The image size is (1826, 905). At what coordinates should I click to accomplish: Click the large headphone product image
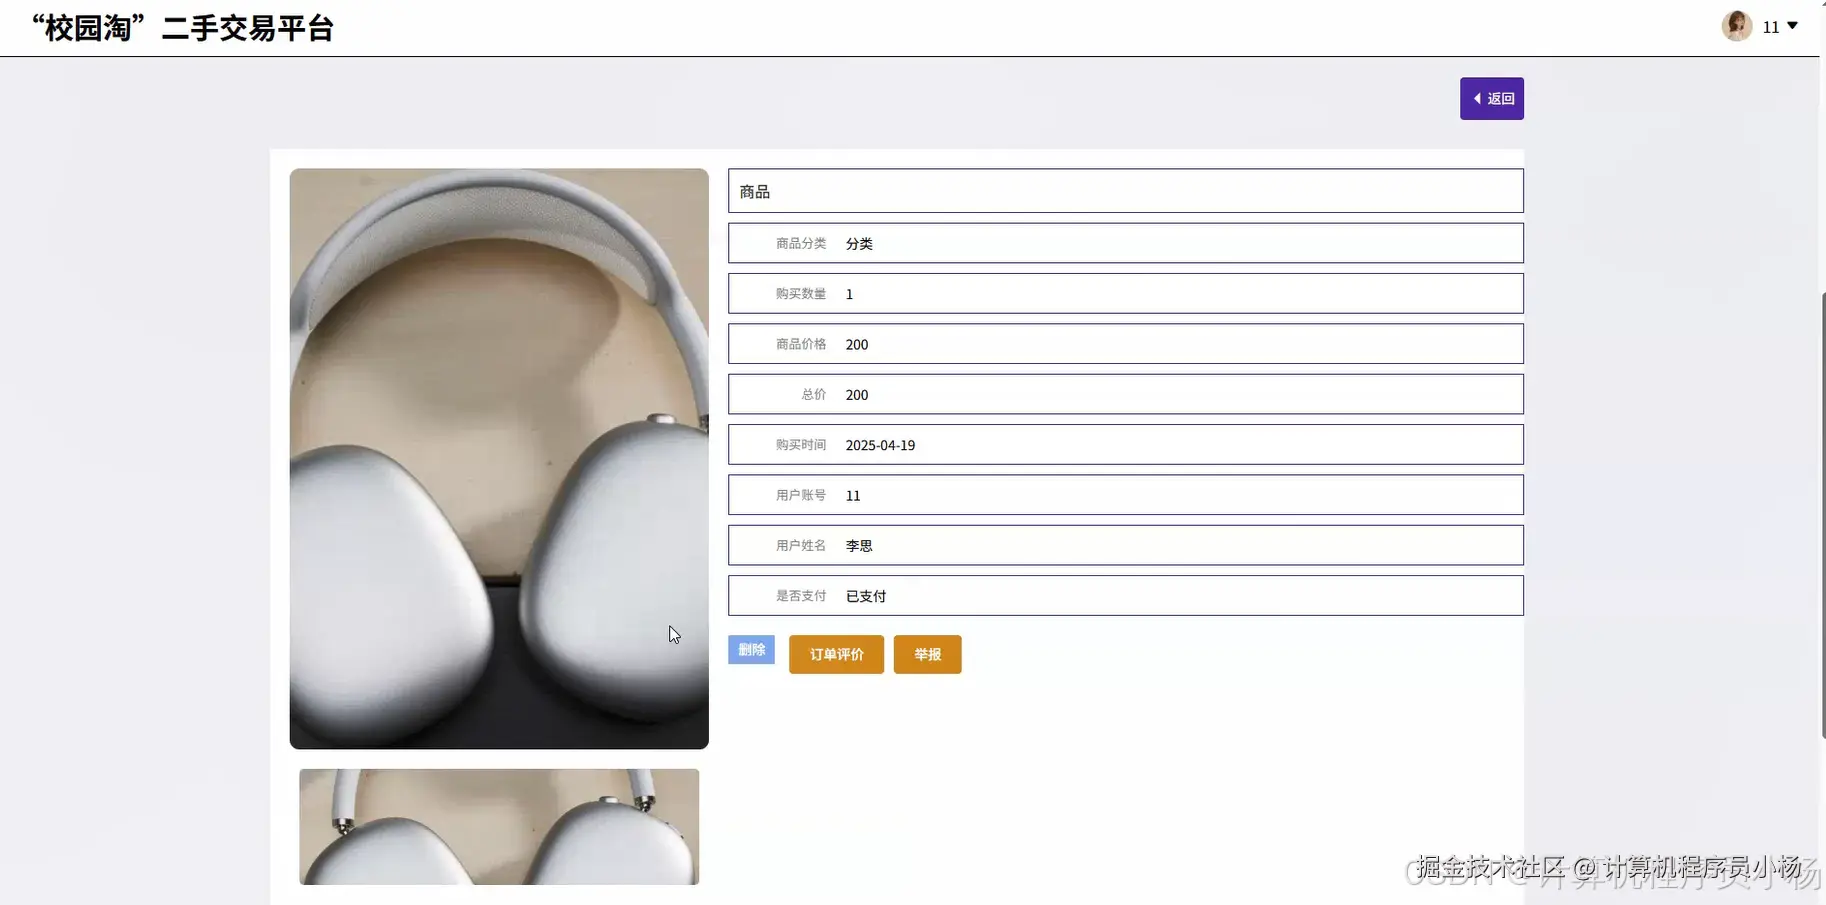[499, 458]
